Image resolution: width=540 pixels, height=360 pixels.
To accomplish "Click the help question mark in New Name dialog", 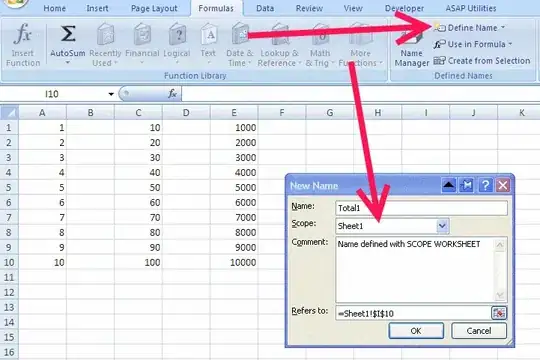I will pyautogui.click(x=485, y=186).
